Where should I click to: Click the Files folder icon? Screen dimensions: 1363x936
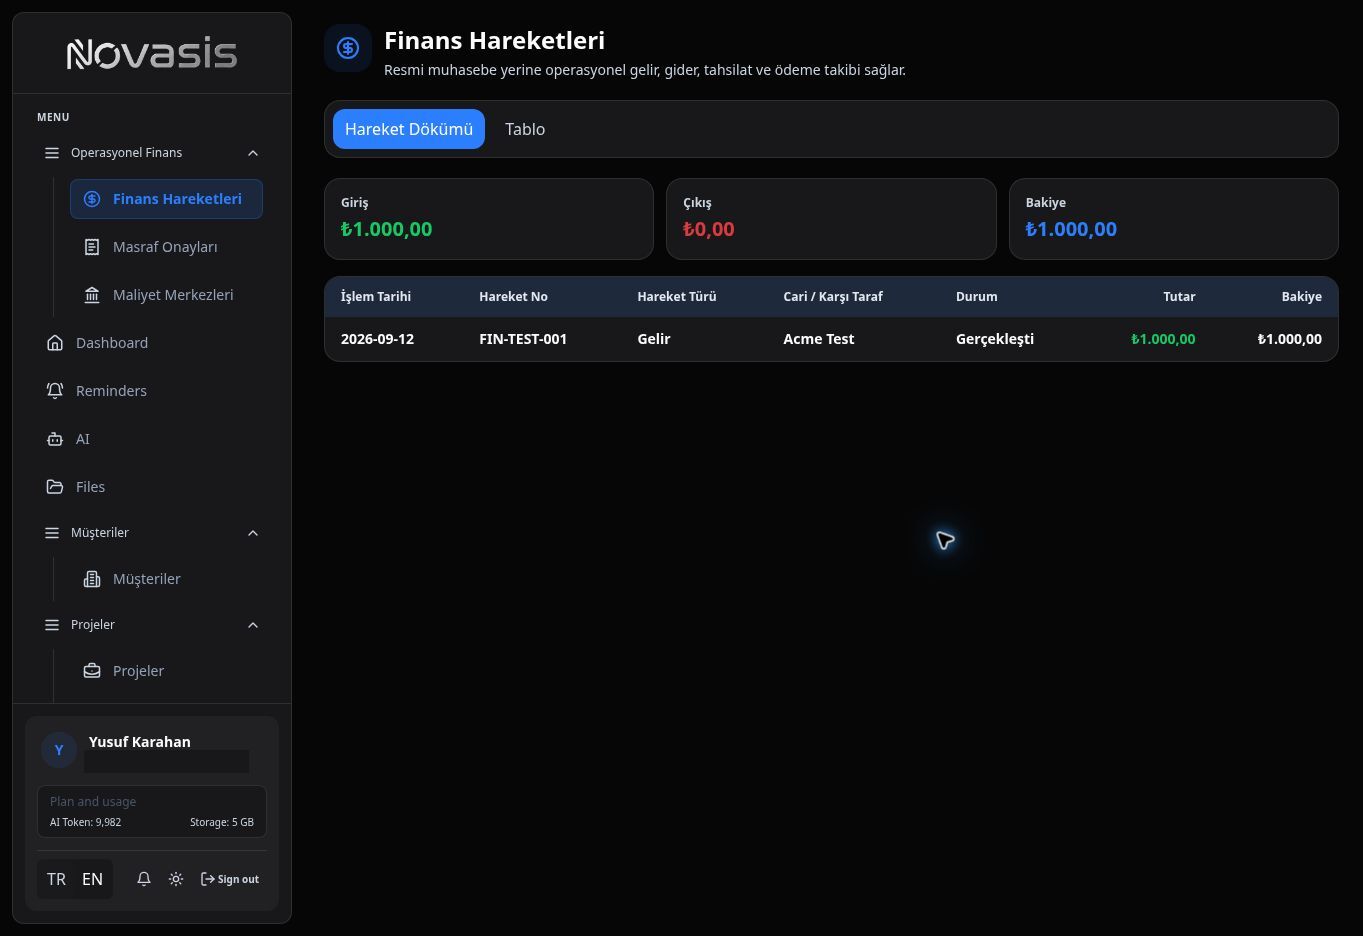click(x=55, y=487)
